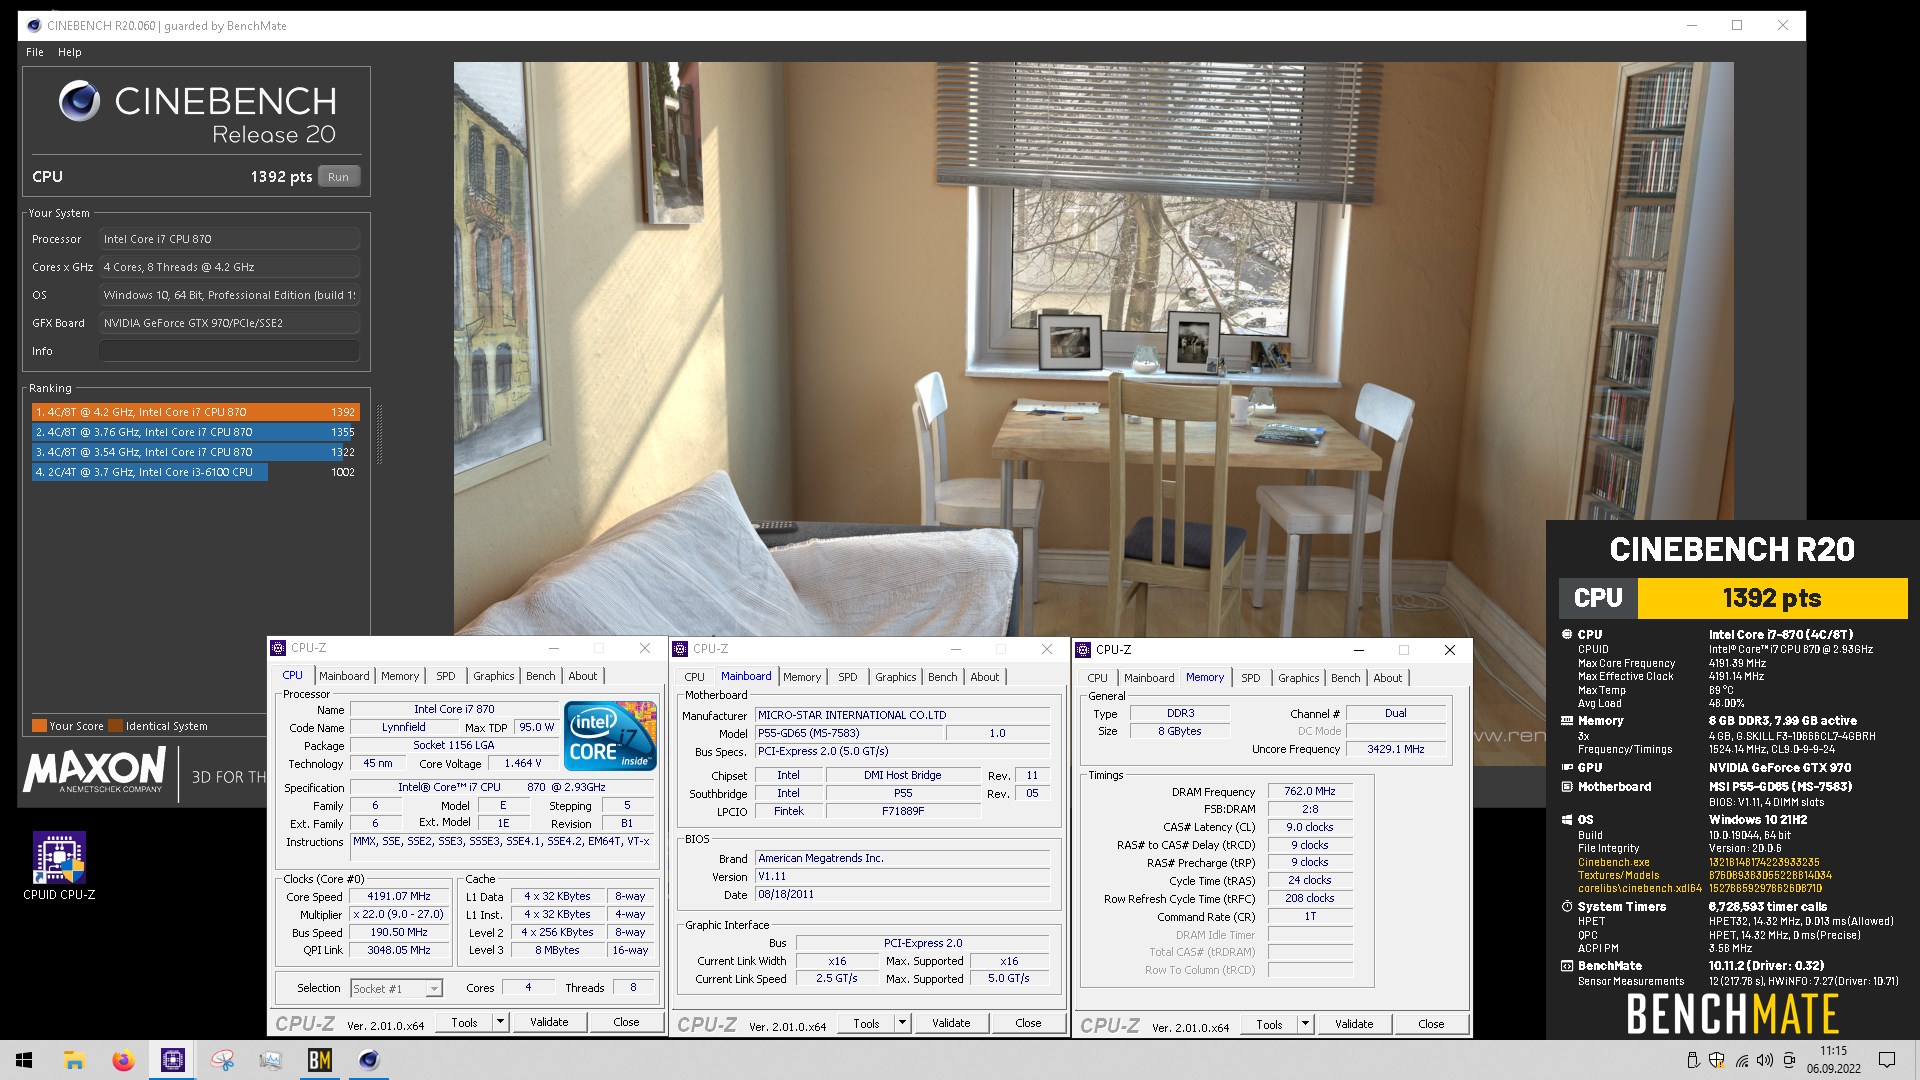Image resolution: width=1920 pixels, height=1080 pixels.
Task: Click Validate in Mainboard CPU-Z window
Action: click(951, 1023)
